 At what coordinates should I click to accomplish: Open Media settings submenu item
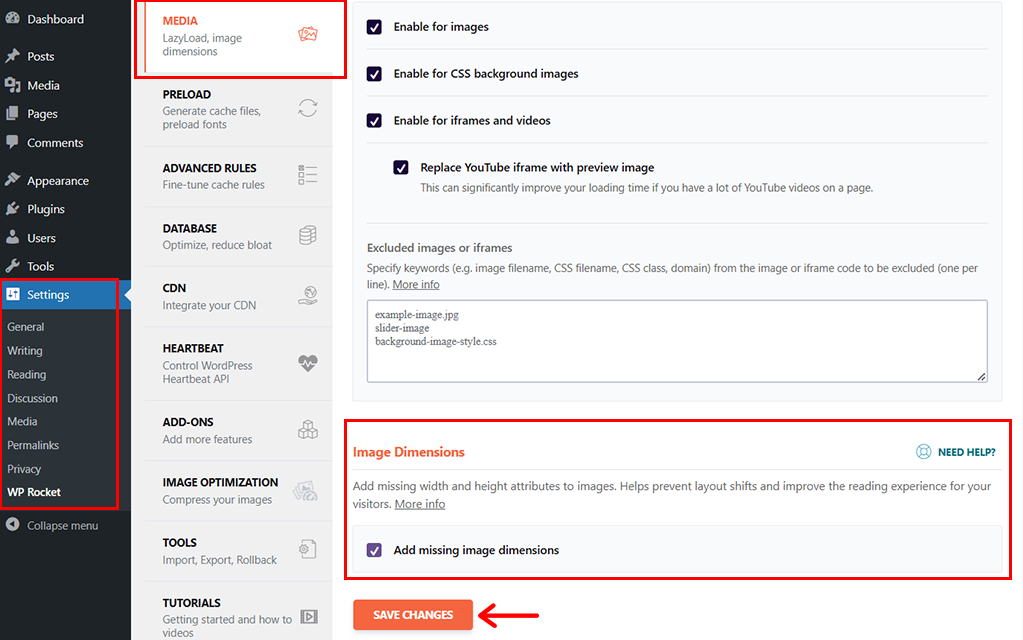tap(22, 421)
